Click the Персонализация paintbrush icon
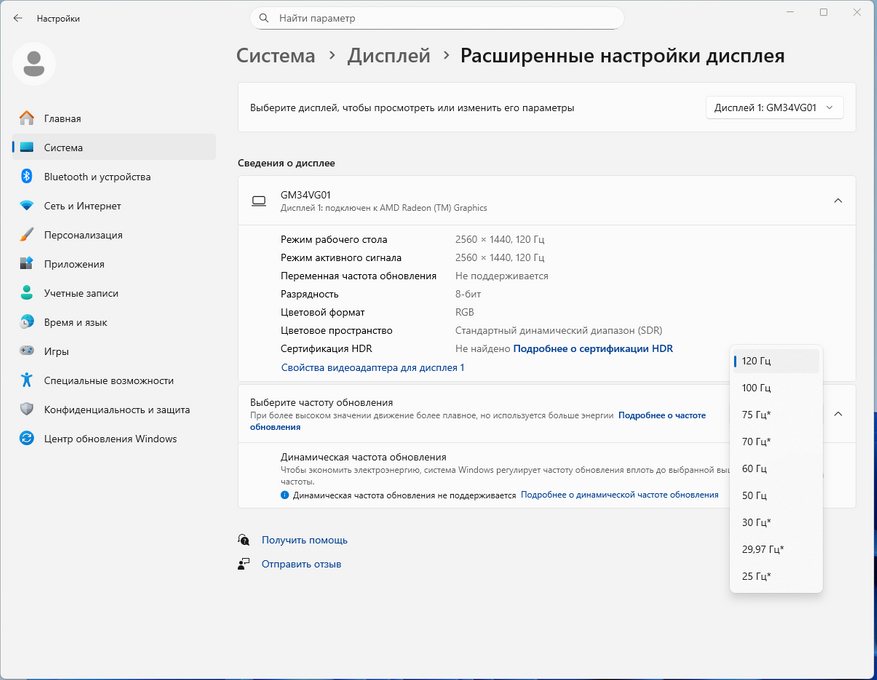This screenshot has width=877, height=680. point(26,235)
